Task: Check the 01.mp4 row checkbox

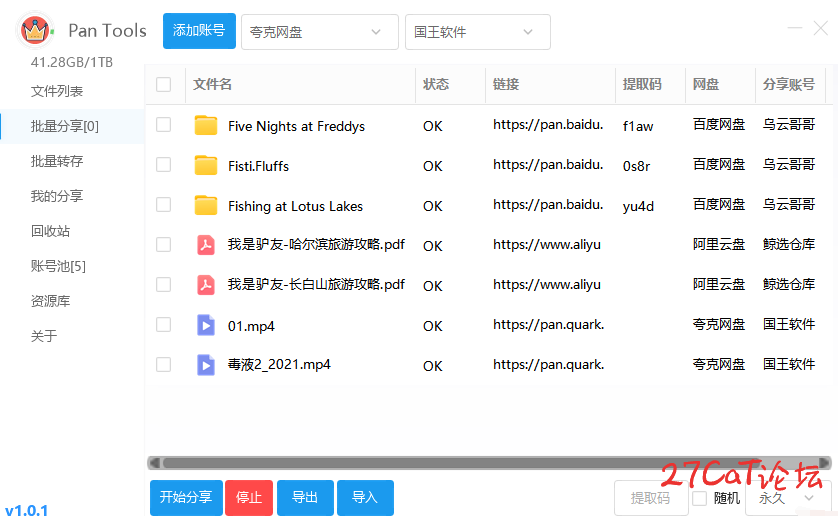Action: 164,325
